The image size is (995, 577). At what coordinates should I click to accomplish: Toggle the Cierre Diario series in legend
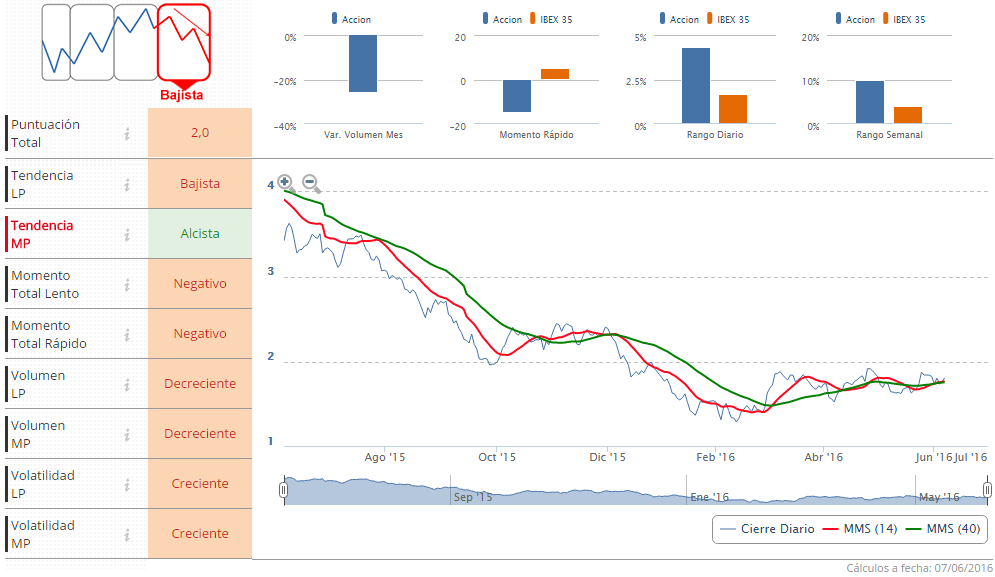768,529
